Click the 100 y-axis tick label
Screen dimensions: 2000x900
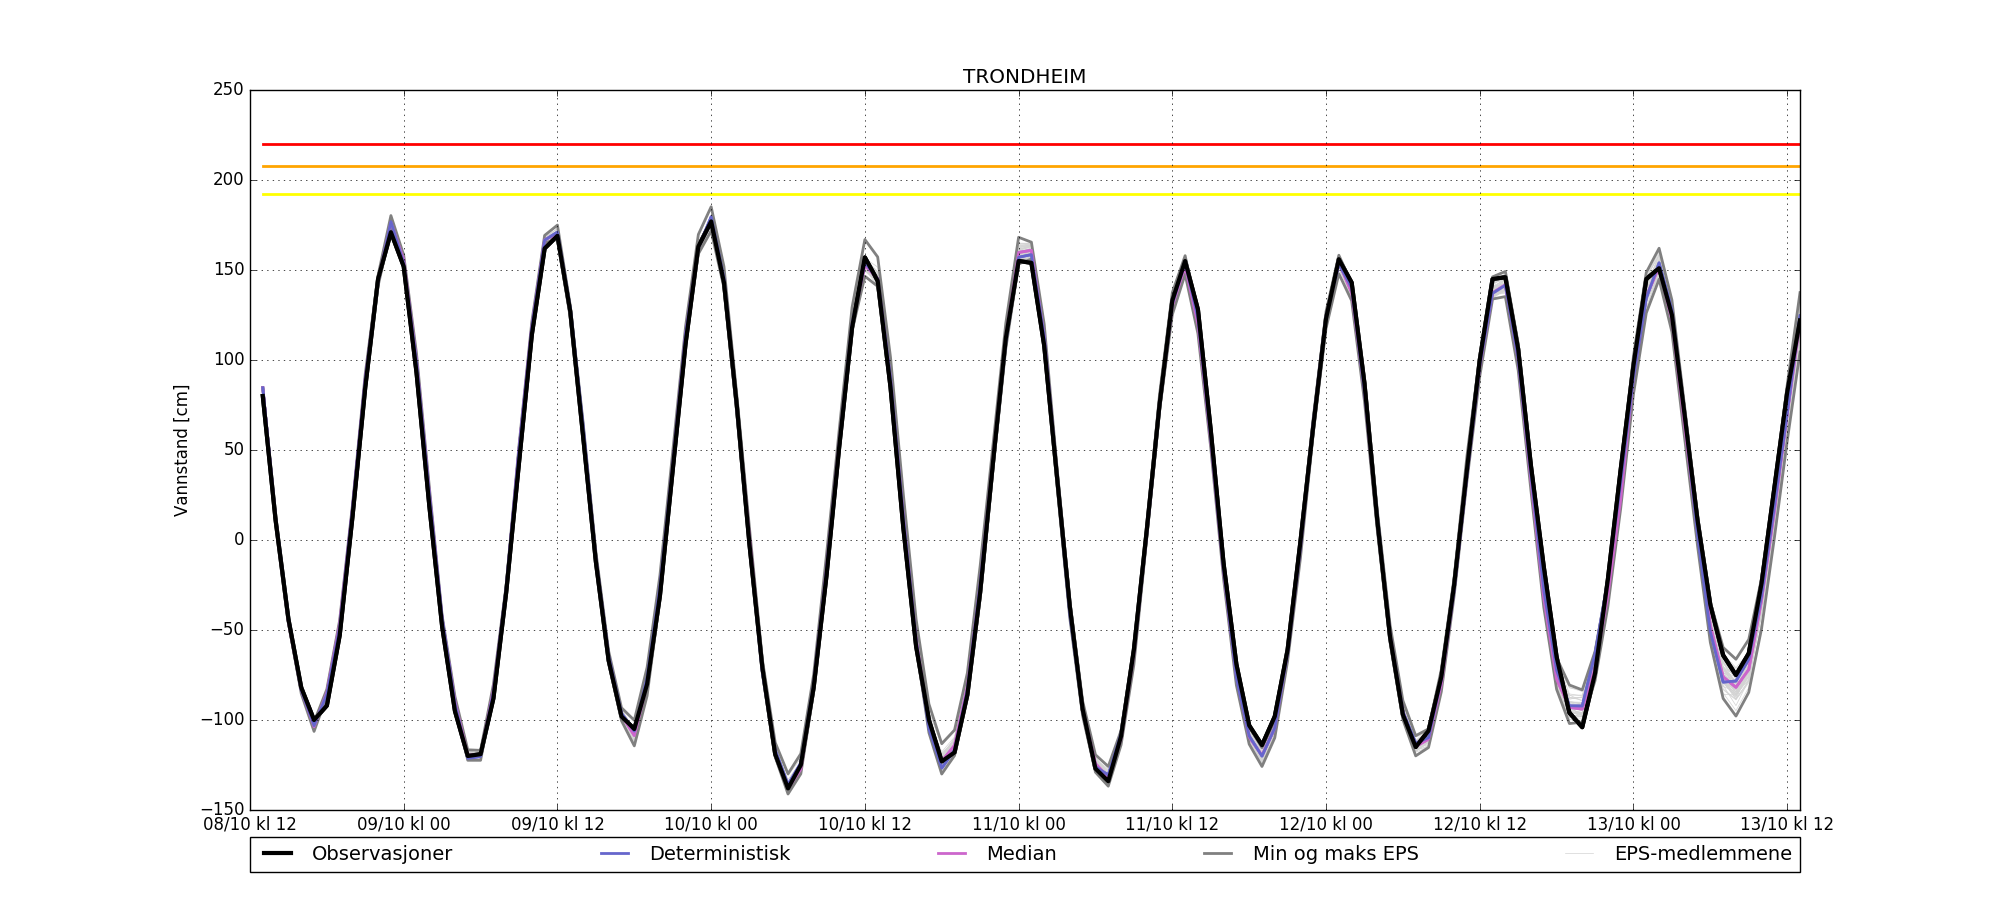click(228, 360)
